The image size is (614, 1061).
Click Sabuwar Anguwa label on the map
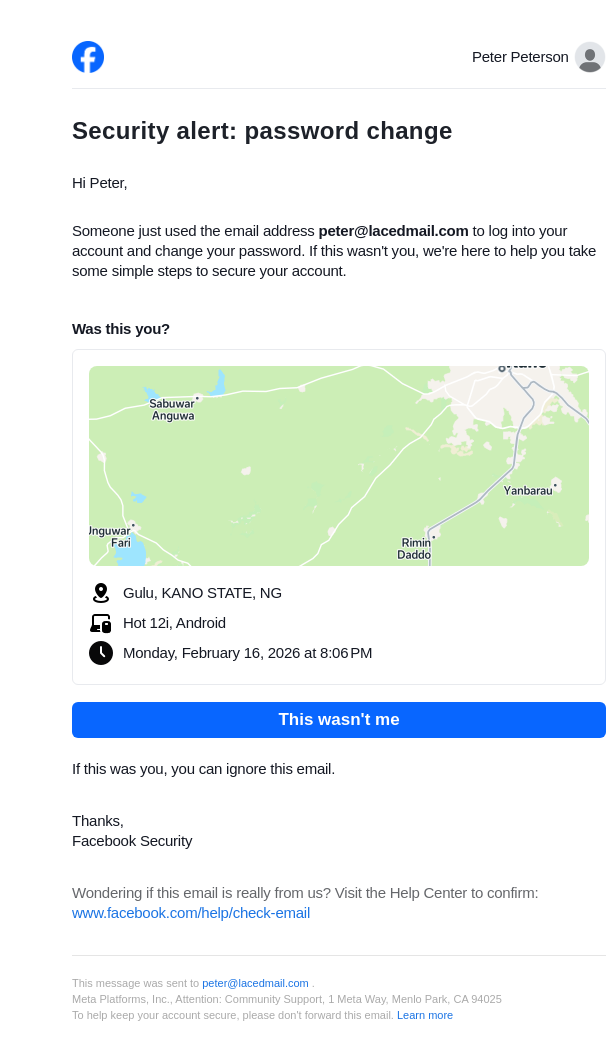[172, 409]
